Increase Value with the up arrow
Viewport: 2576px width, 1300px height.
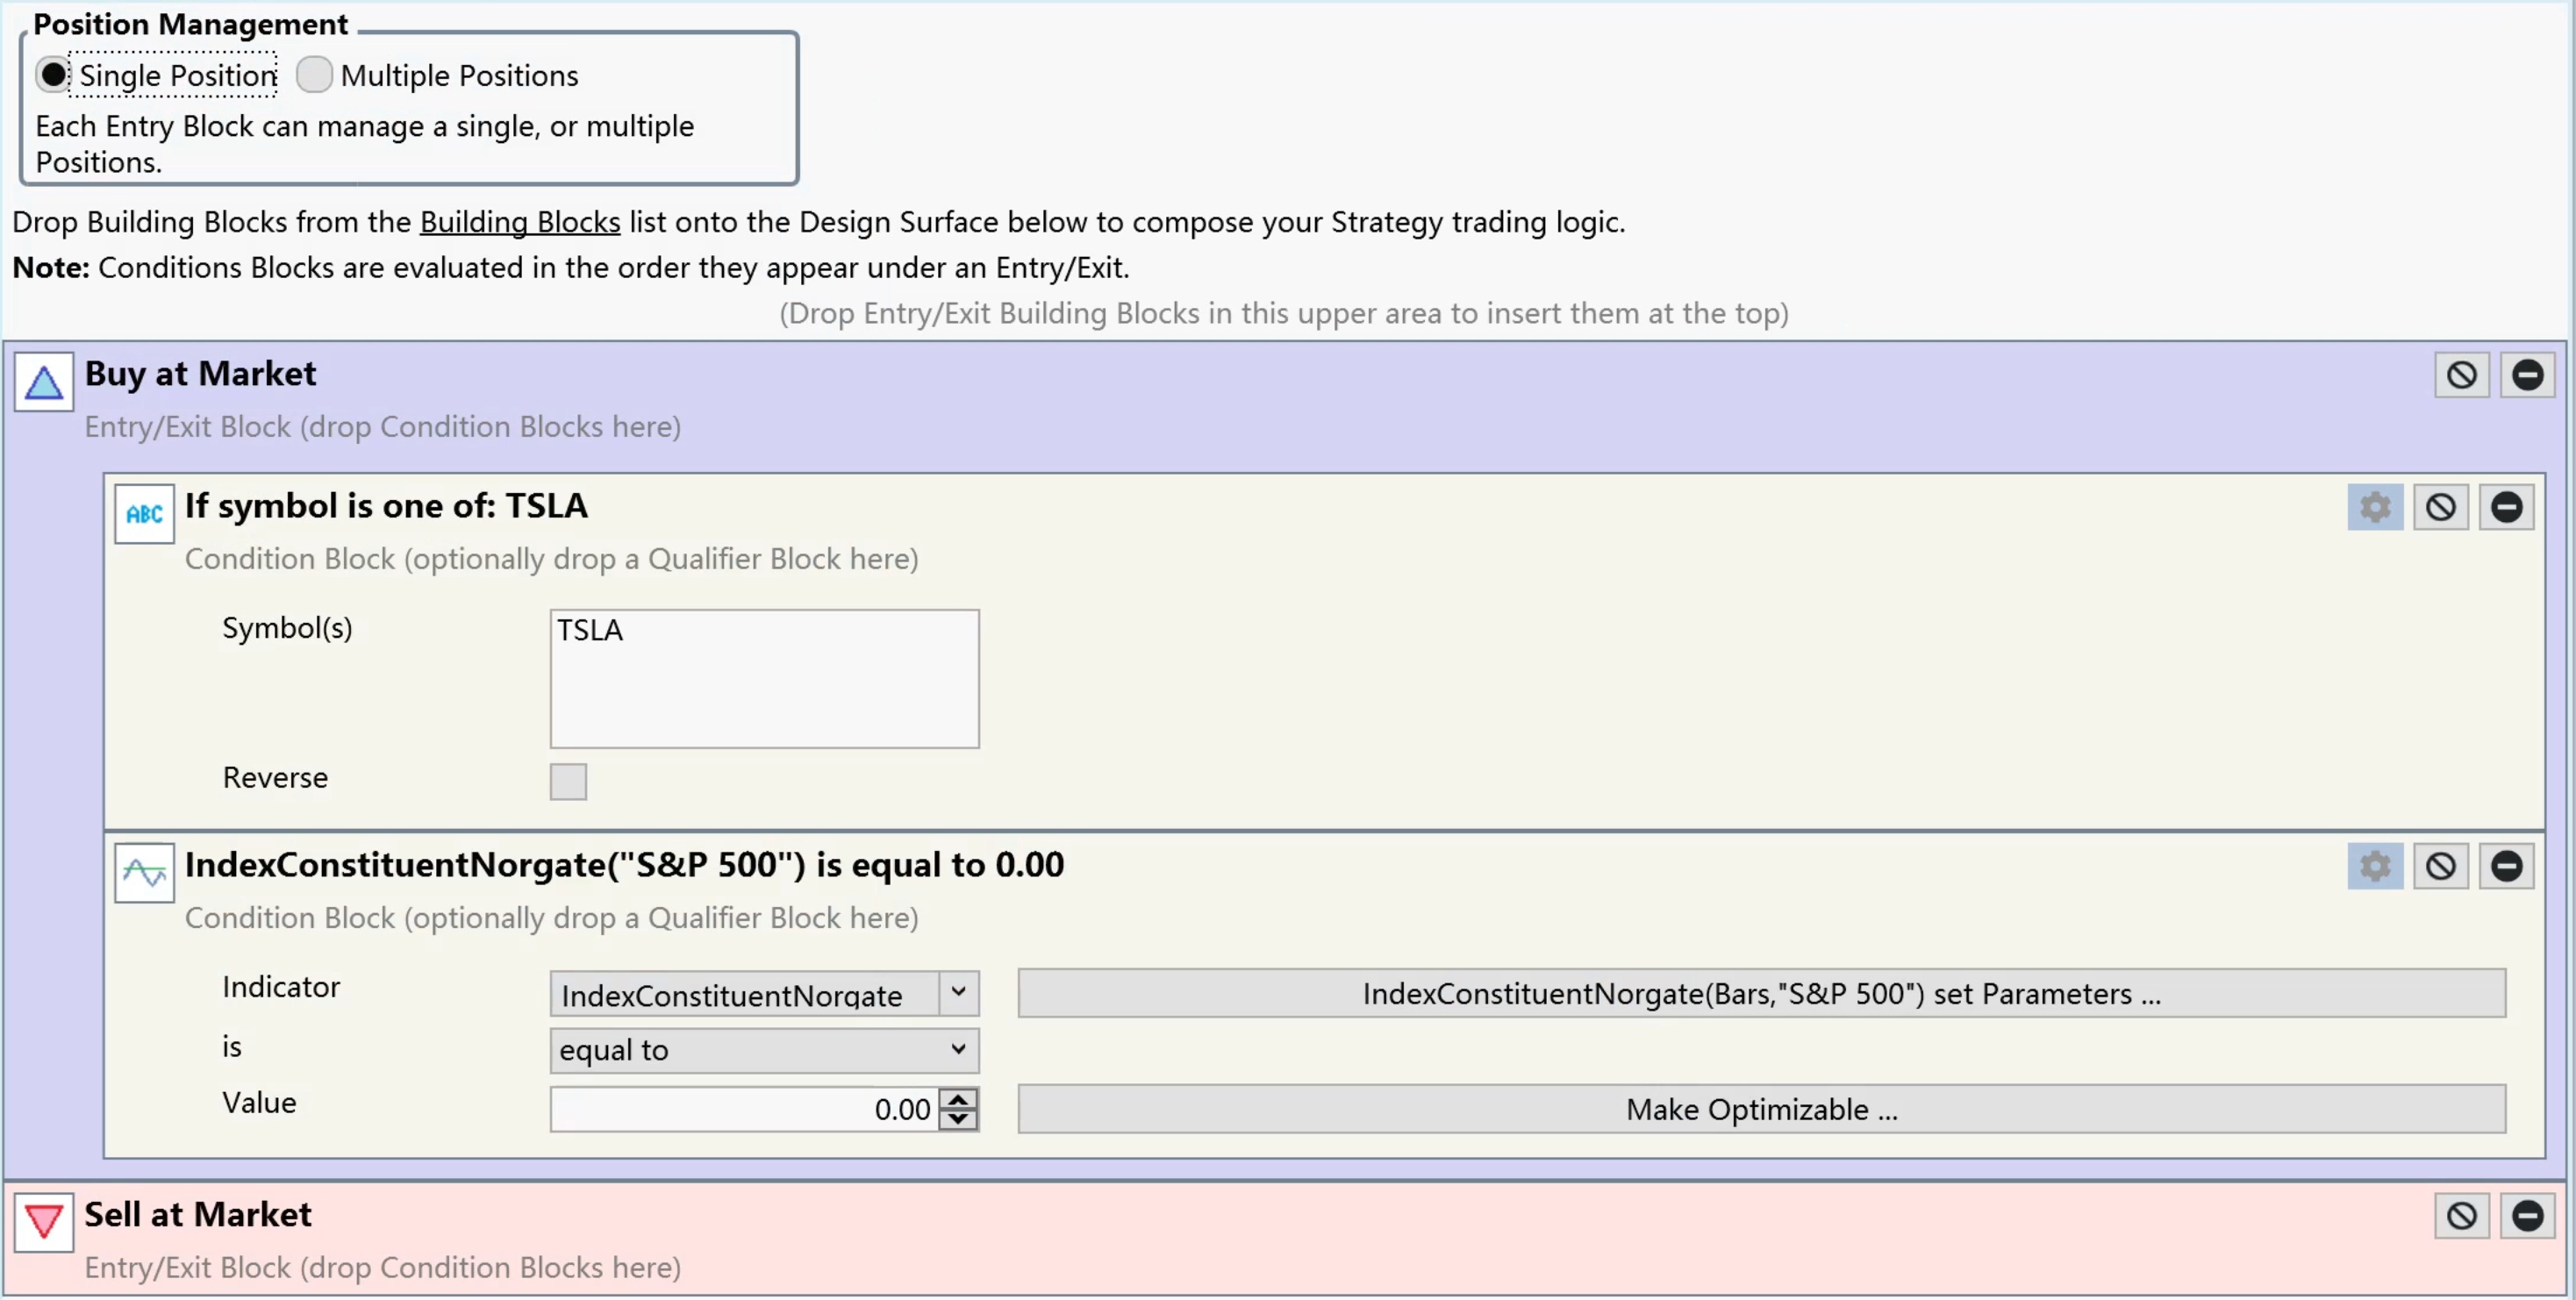point(958,1099)
